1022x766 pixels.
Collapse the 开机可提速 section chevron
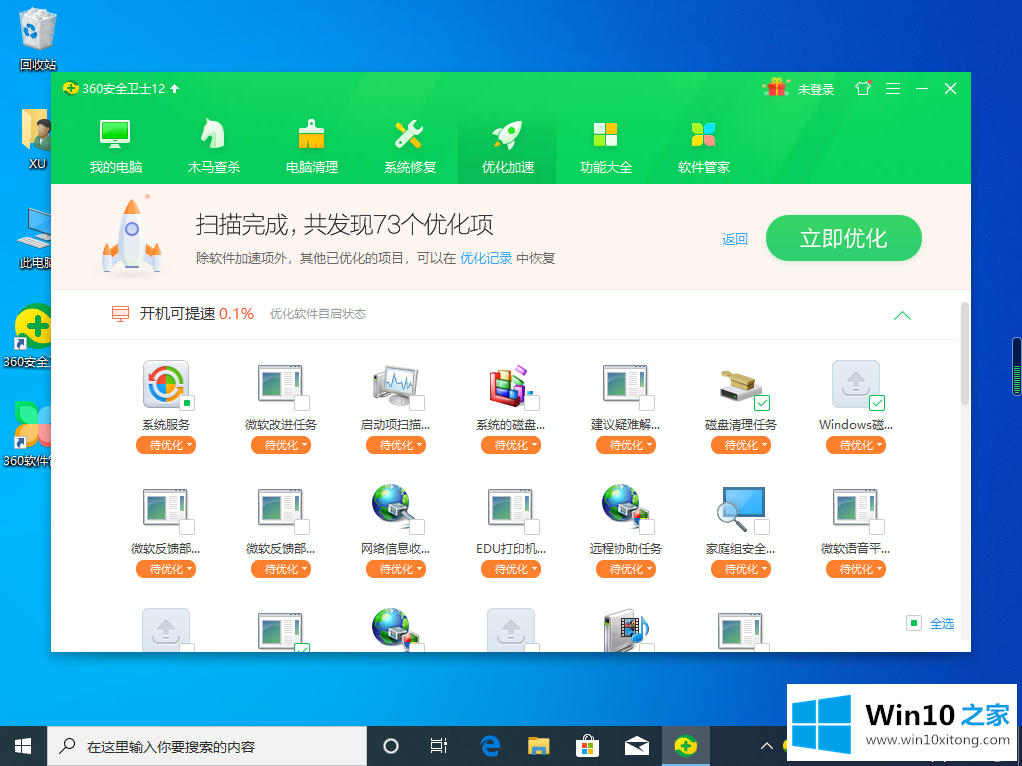902,316
